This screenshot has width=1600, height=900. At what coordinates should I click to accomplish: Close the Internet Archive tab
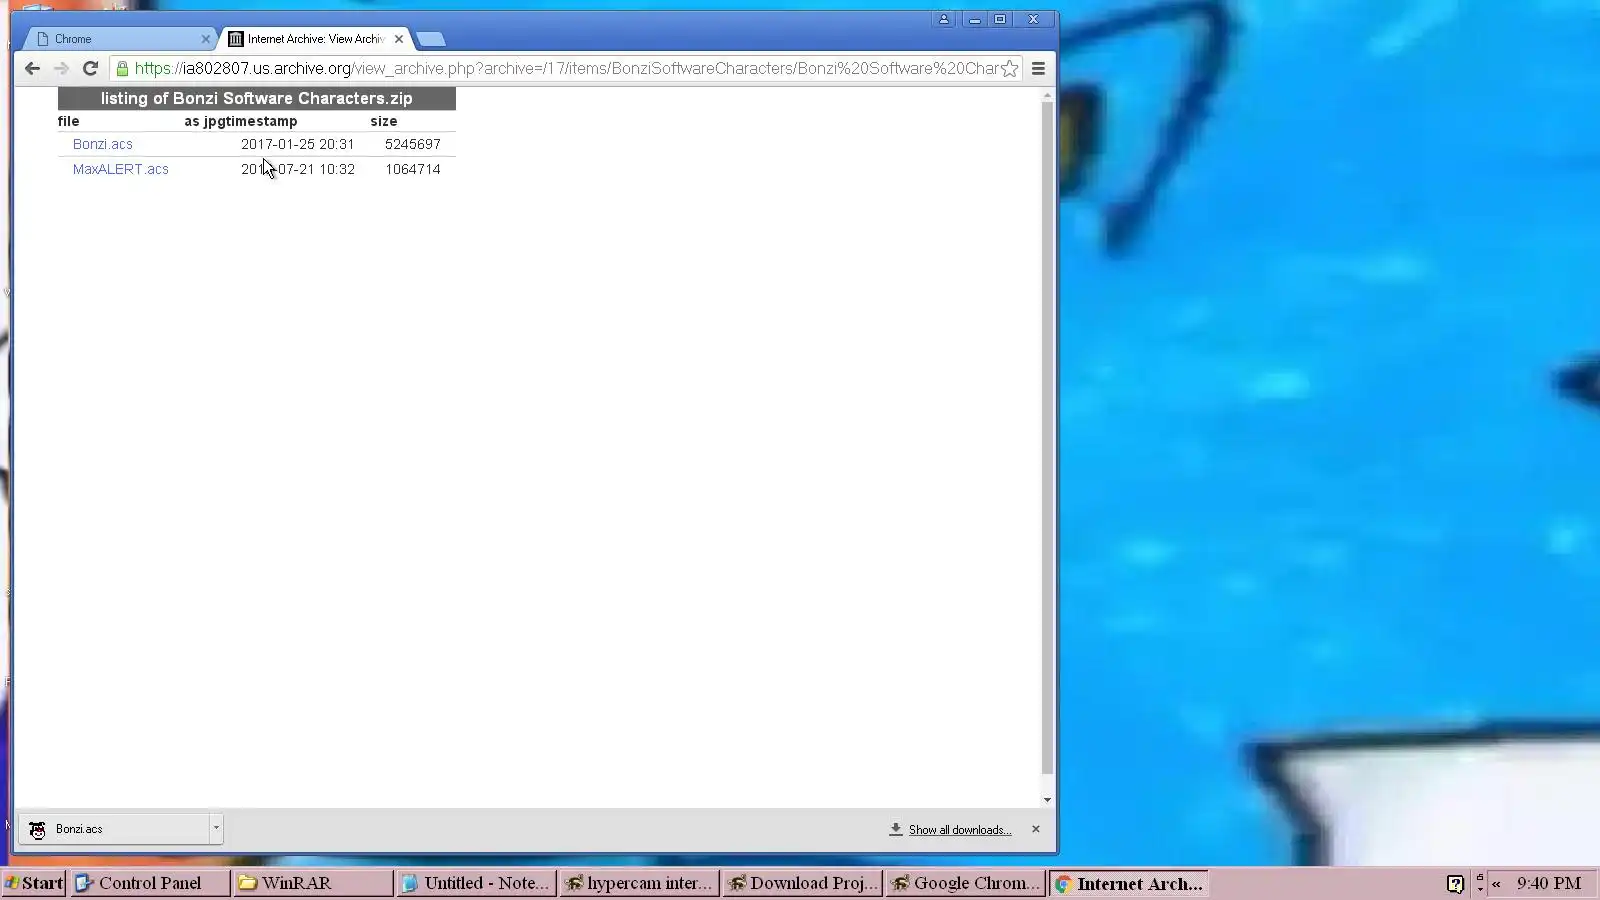click(x=399, y=39)
